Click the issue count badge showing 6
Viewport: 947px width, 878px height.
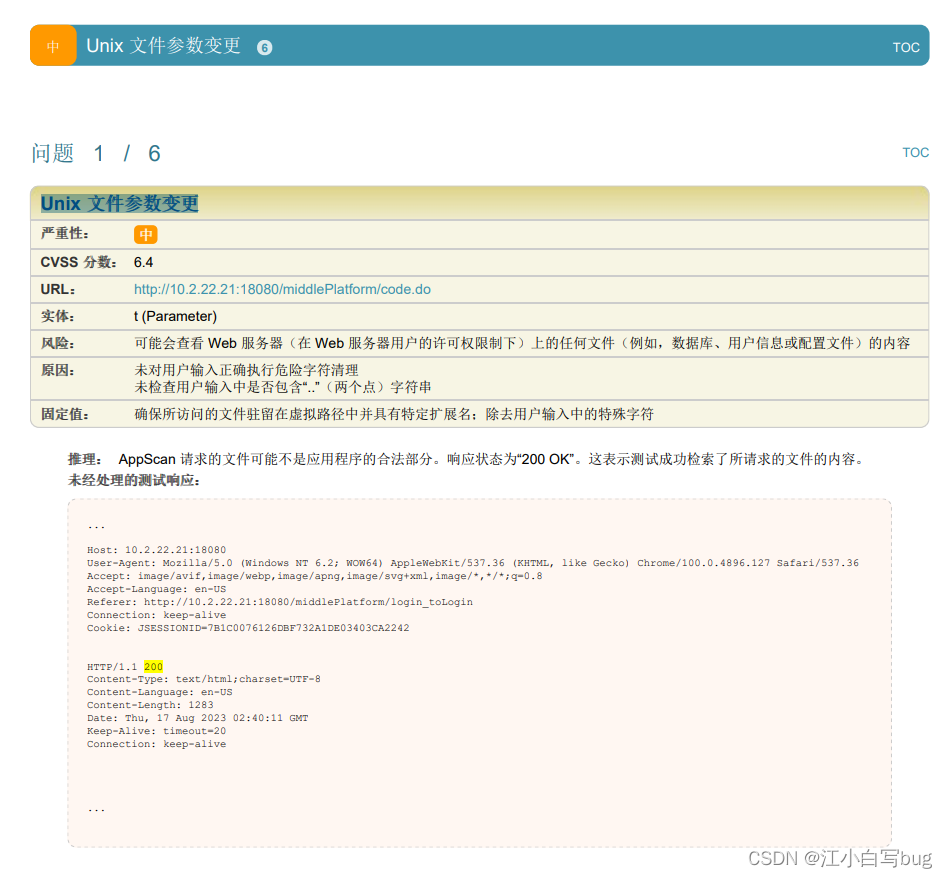265,48
